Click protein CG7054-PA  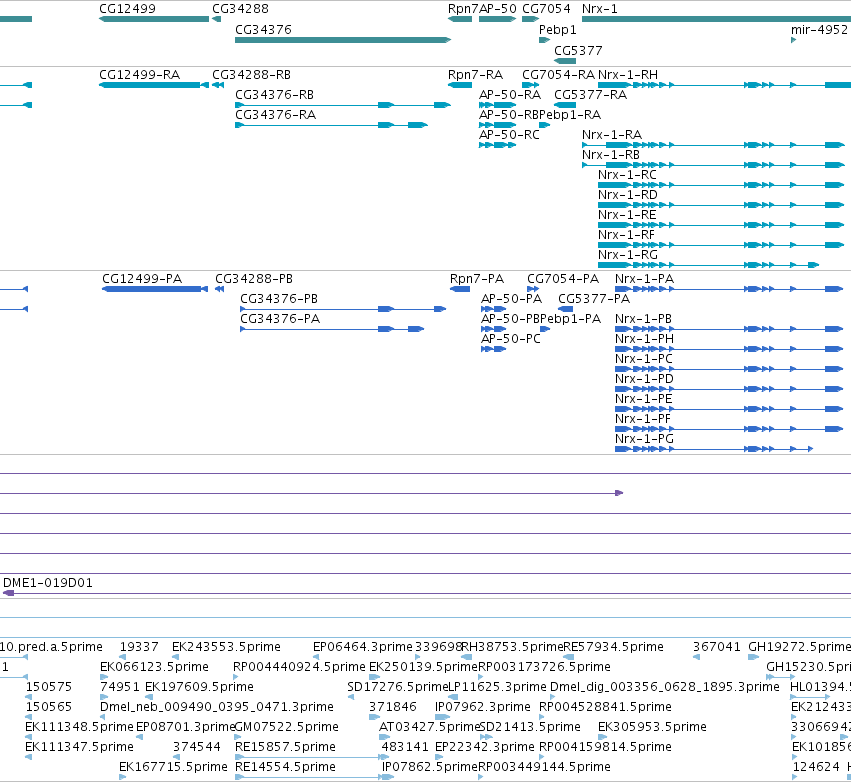tap(563, 278)
